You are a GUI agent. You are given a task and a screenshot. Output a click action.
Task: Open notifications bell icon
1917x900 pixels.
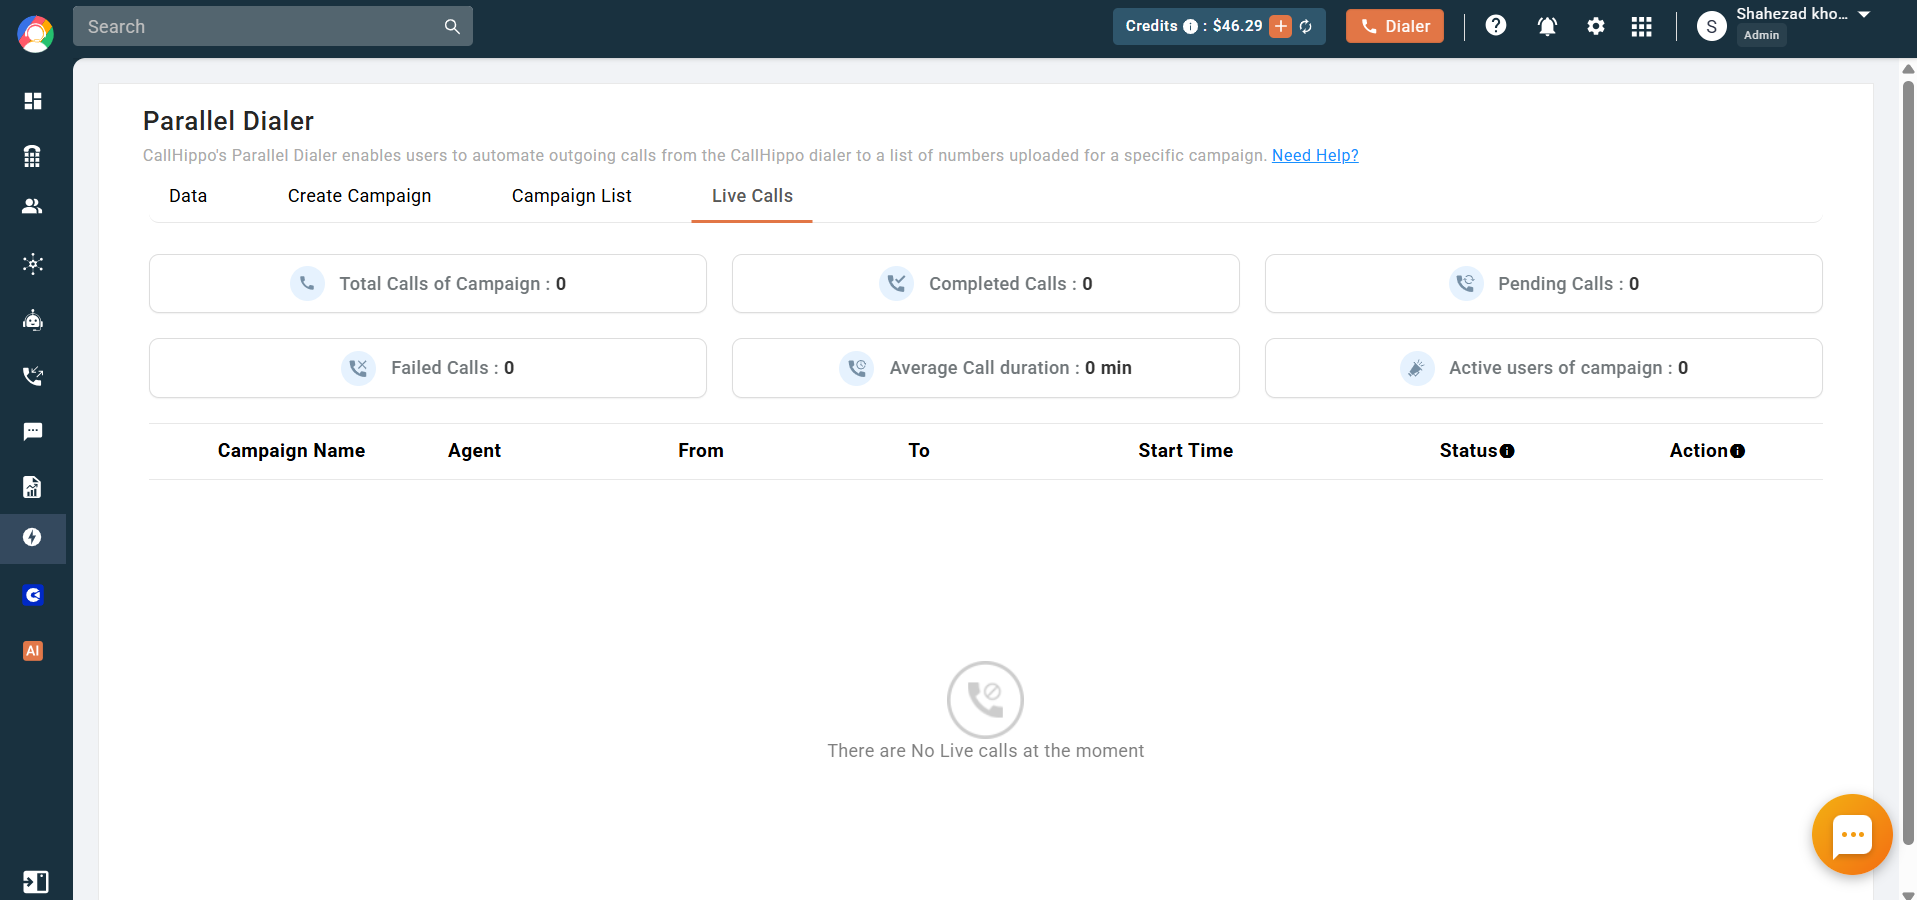pos(1547,27)
